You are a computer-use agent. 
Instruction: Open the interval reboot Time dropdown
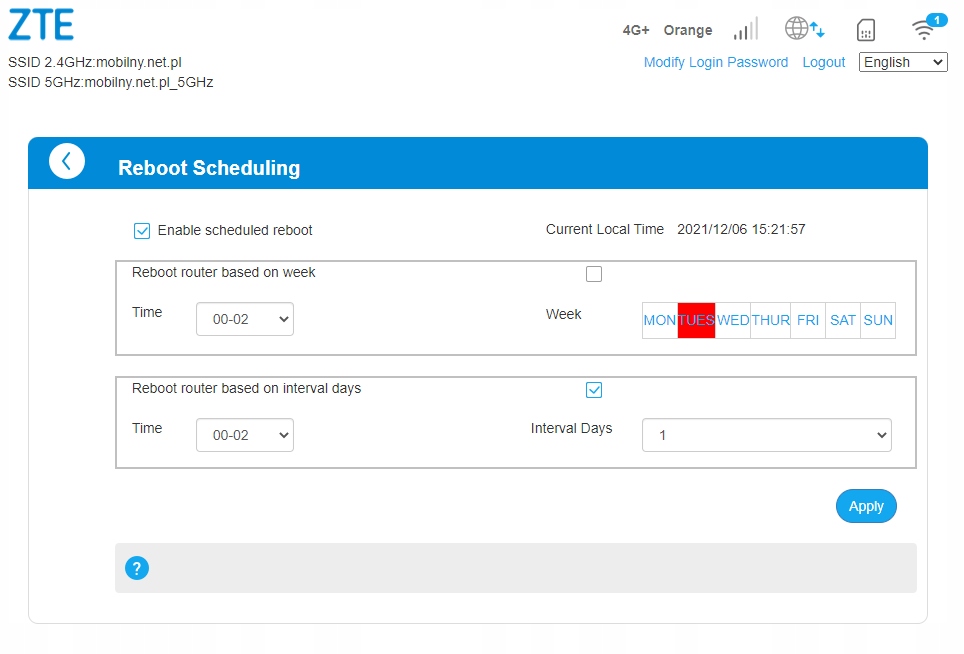245,436
